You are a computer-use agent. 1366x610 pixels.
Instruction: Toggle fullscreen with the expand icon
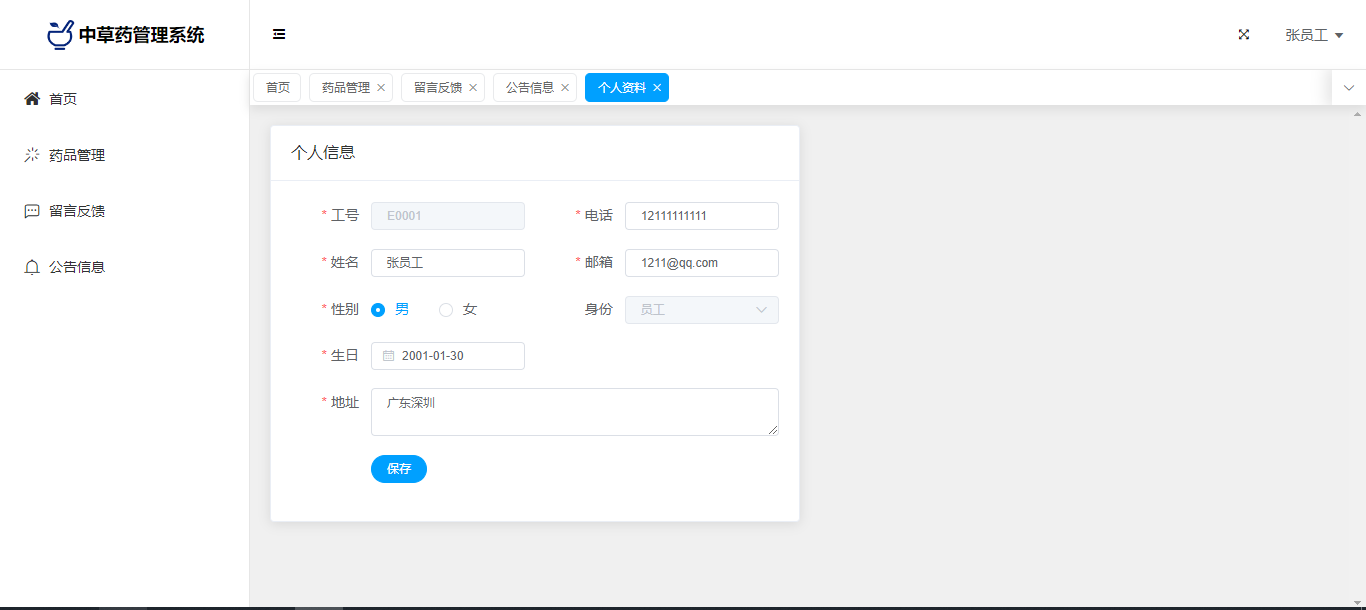(x=1244, y=34)
